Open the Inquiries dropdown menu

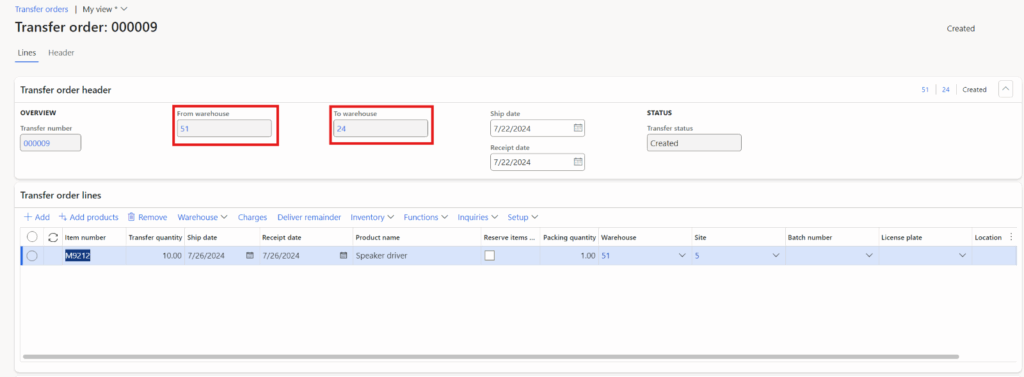[x=478, y=217]
